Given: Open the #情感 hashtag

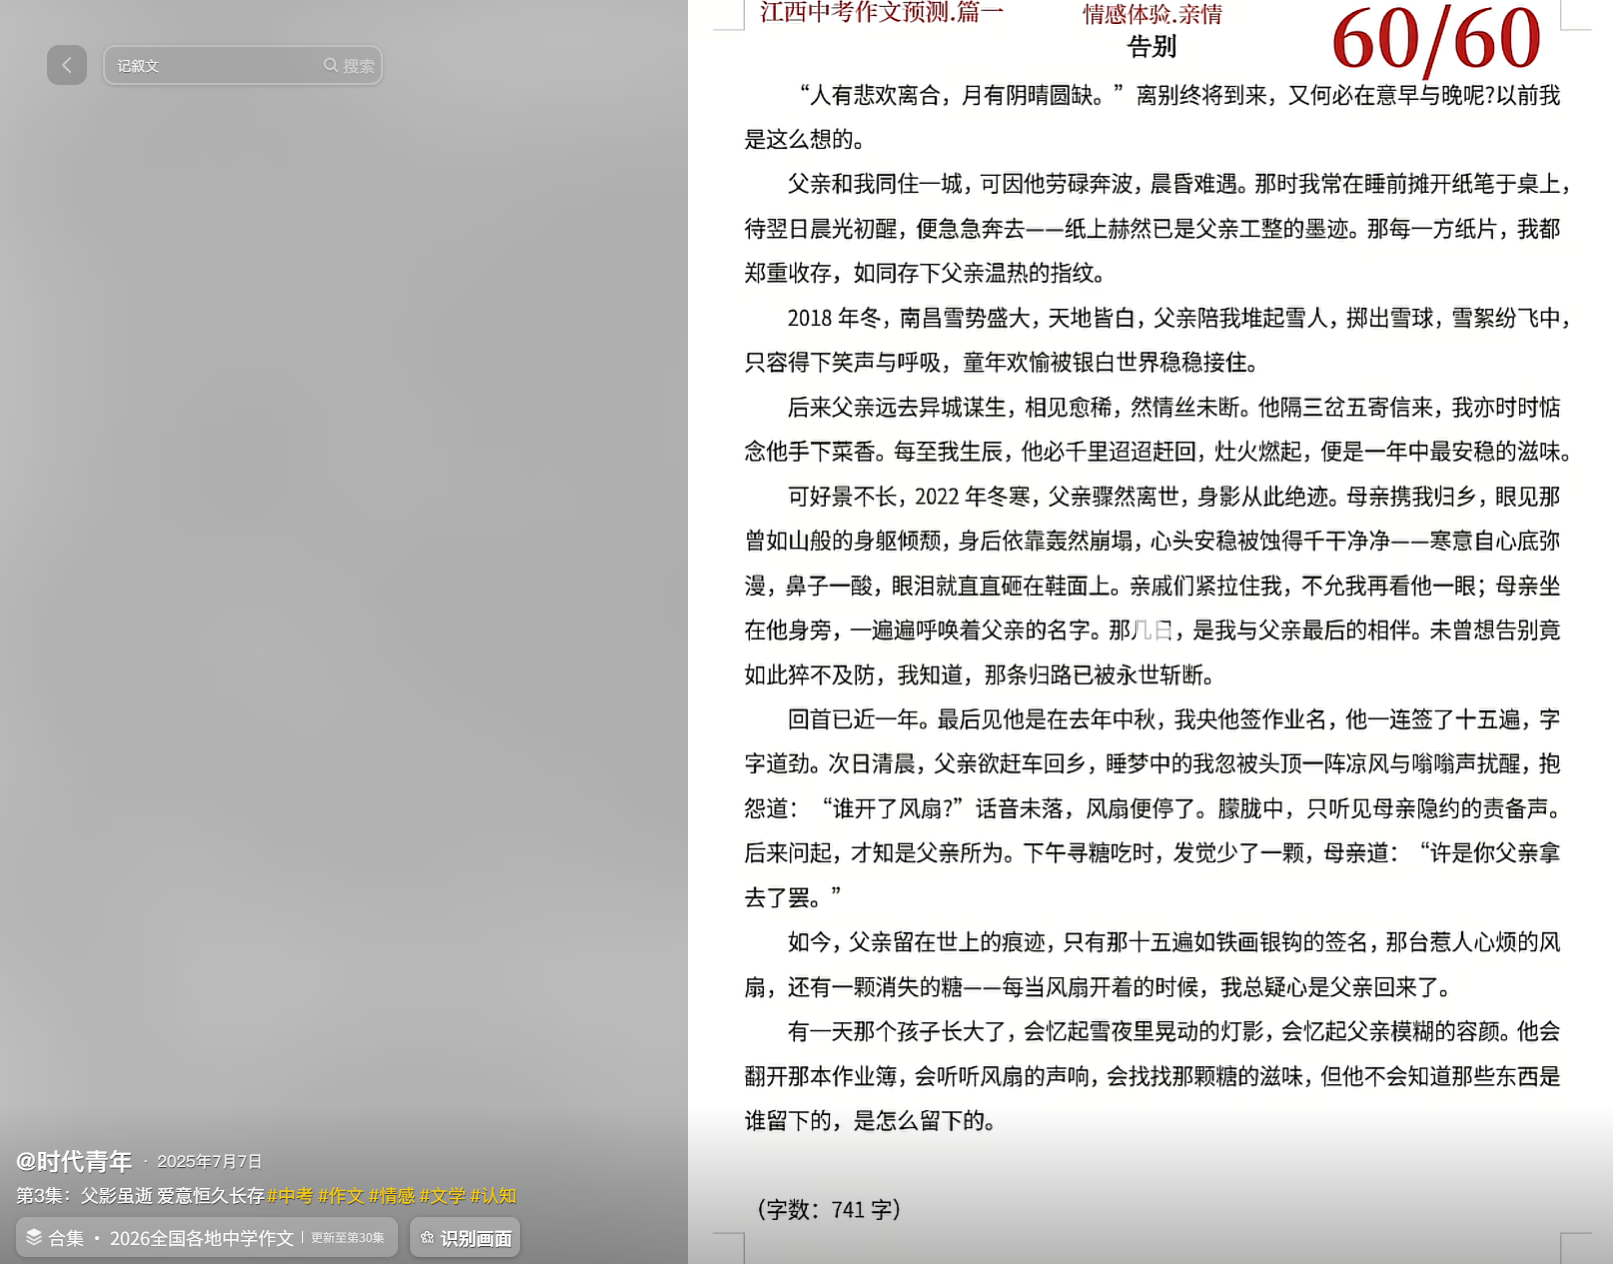Looking at the screenshot, I should (393, 1195).
